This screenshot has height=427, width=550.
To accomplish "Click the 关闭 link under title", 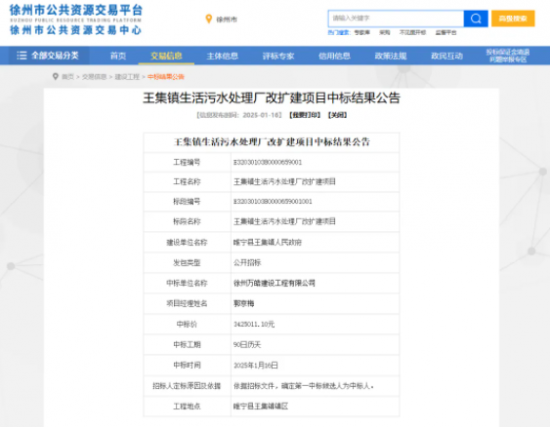I will point(337,115).
